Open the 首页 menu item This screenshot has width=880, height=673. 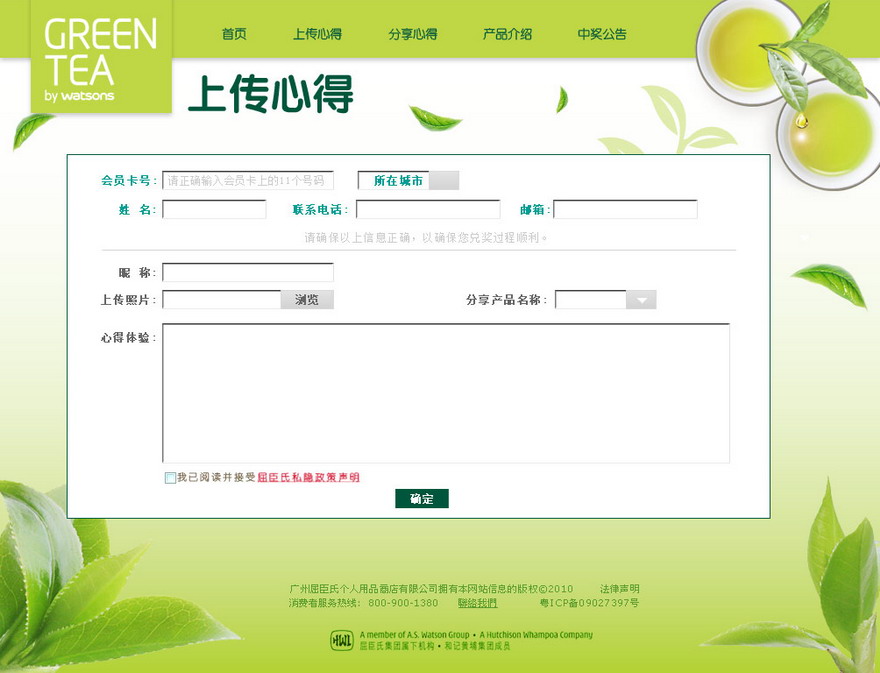pyautogui.click(x=234, y=34)
